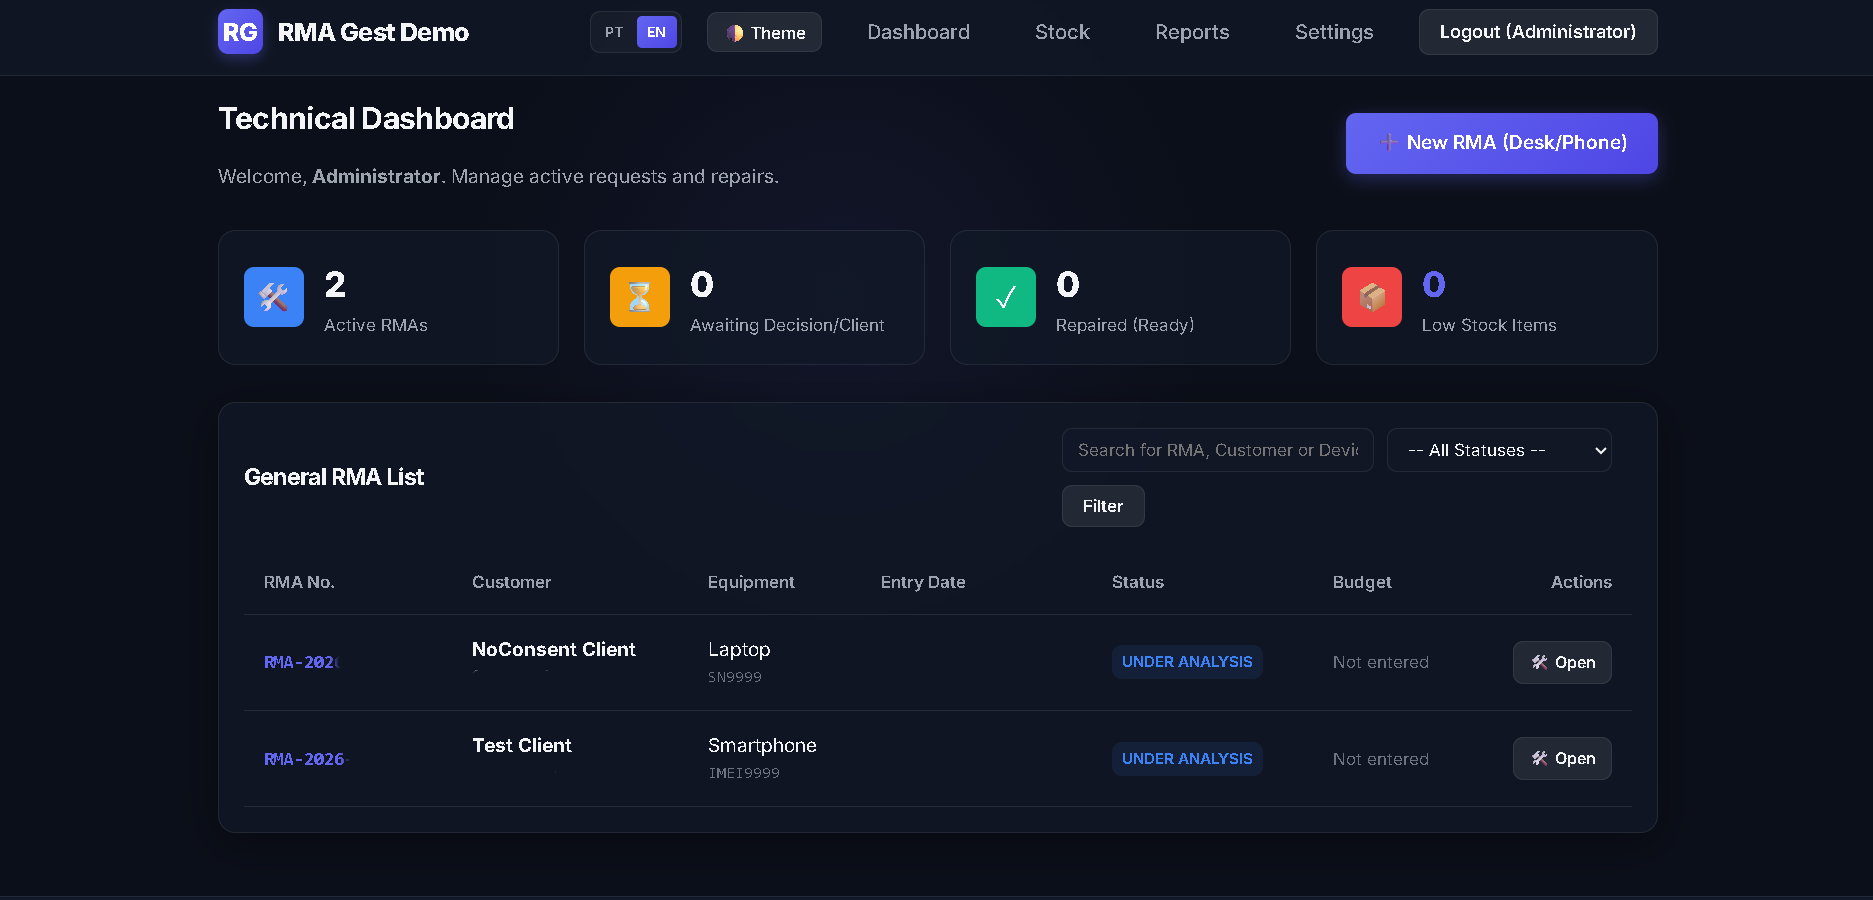Screen dimensions: 1873x900
Task: Open the All Statuses dropdown
Action: click(1499, 450)
